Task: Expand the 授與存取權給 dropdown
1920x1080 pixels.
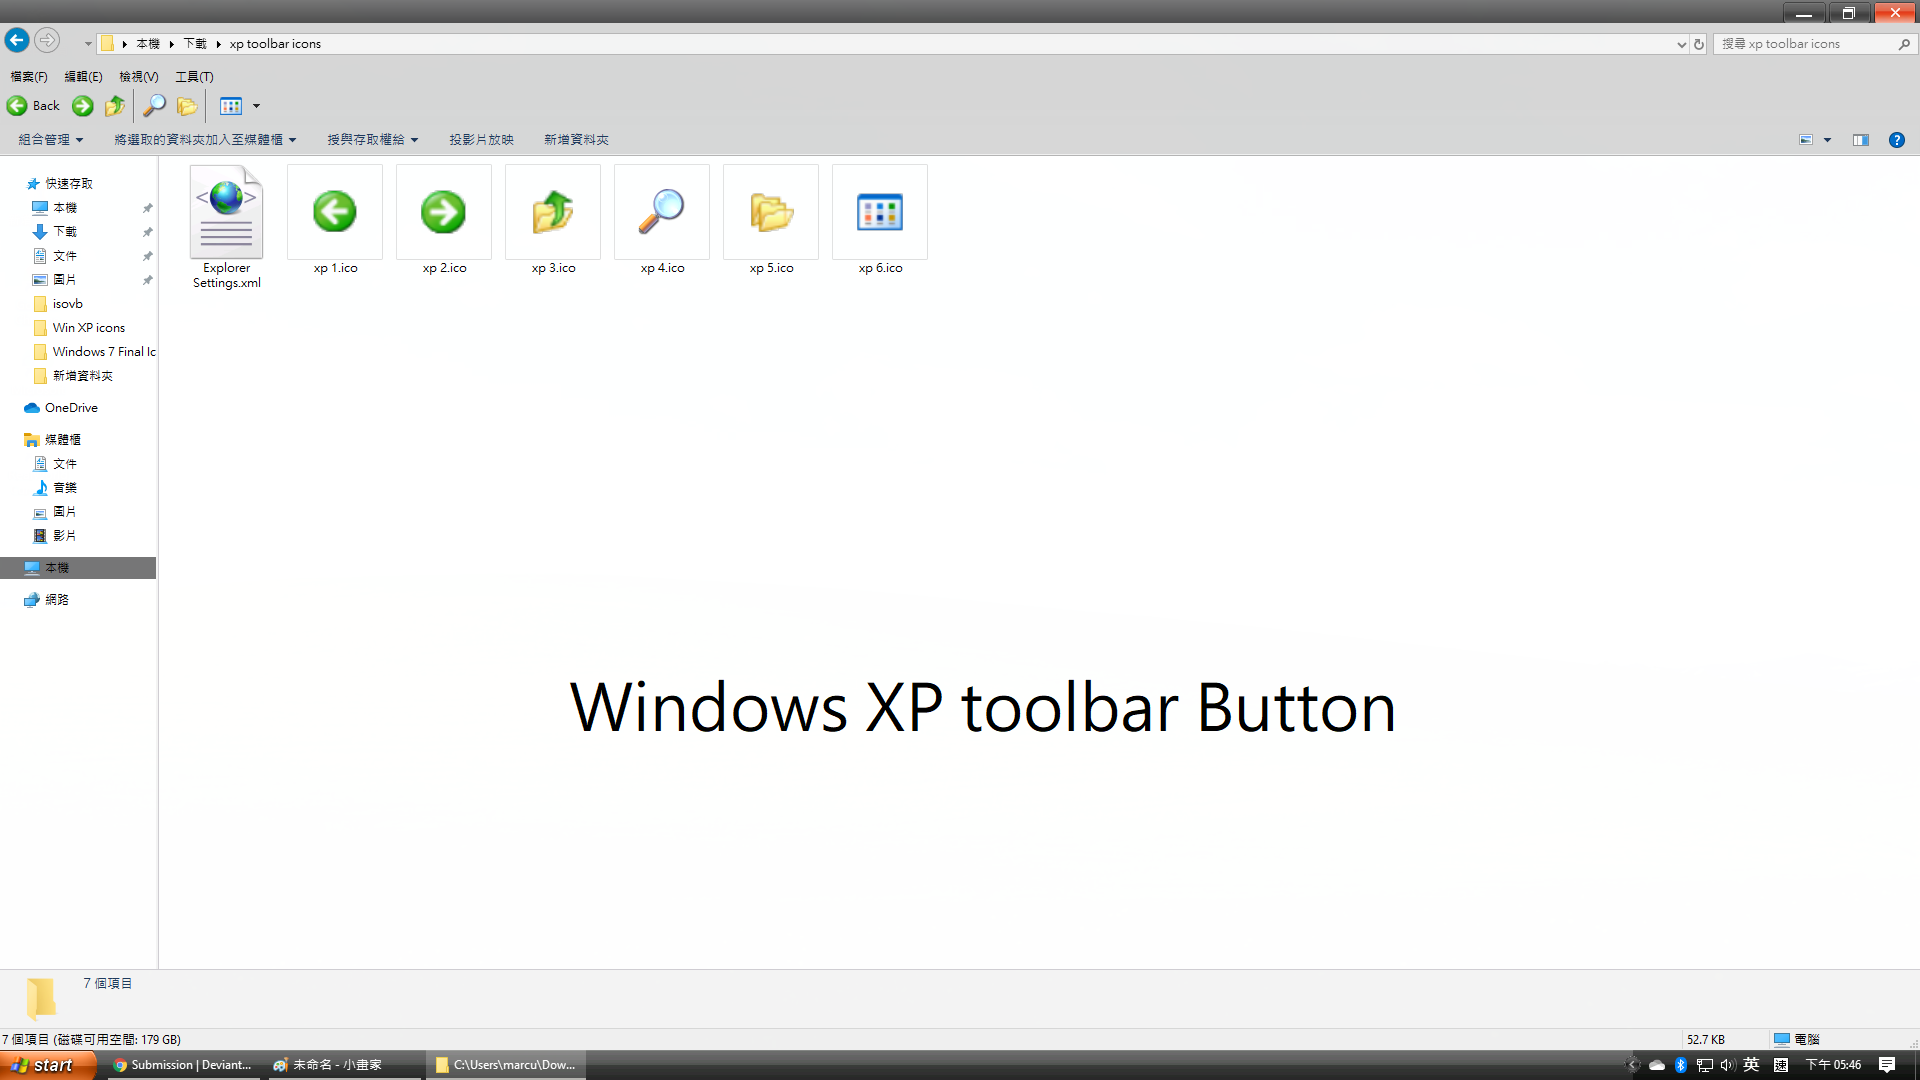Action: [x=371, y=139]
